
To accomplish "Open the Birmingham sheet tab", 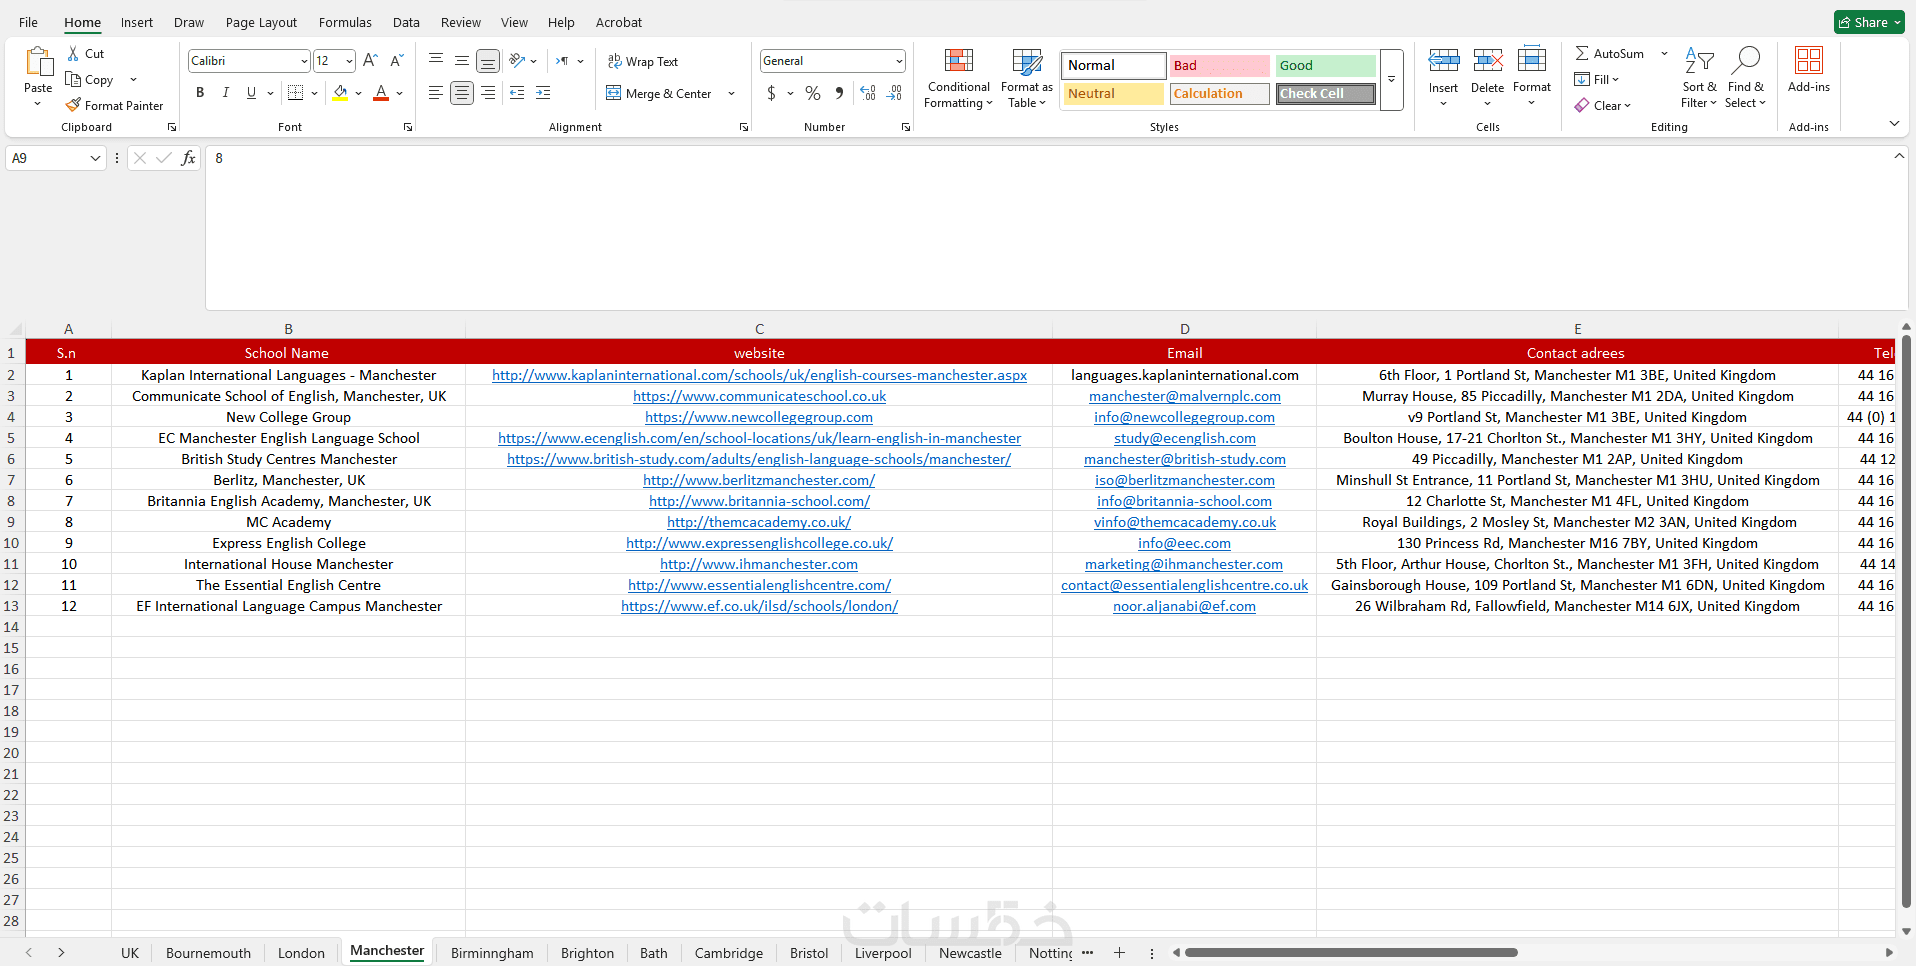I will pyautogui.click(x=492, y=953).
